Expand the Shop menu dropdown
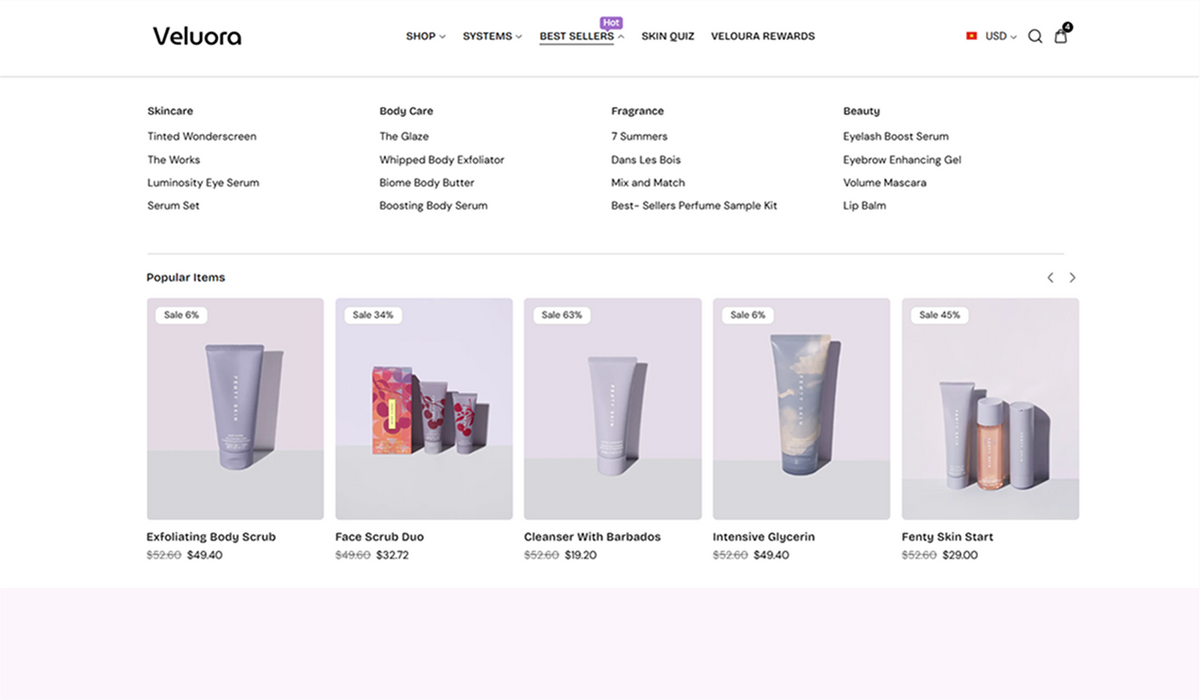The height and width of the screenshot is (700, 1200). [425, 36]
